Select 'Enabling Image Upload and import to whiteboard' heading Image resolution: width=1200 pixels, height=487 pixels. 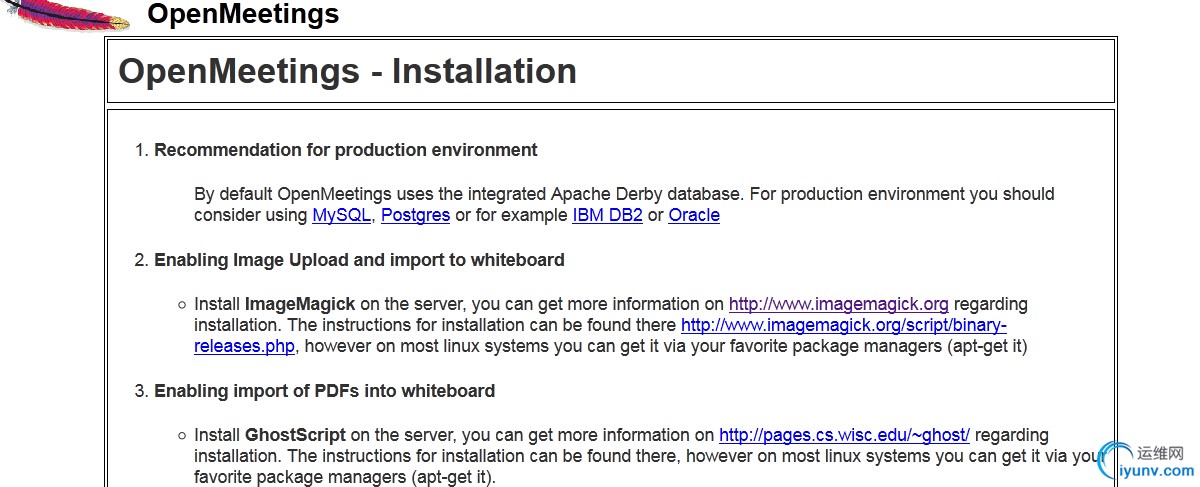(x=359, y=260)
